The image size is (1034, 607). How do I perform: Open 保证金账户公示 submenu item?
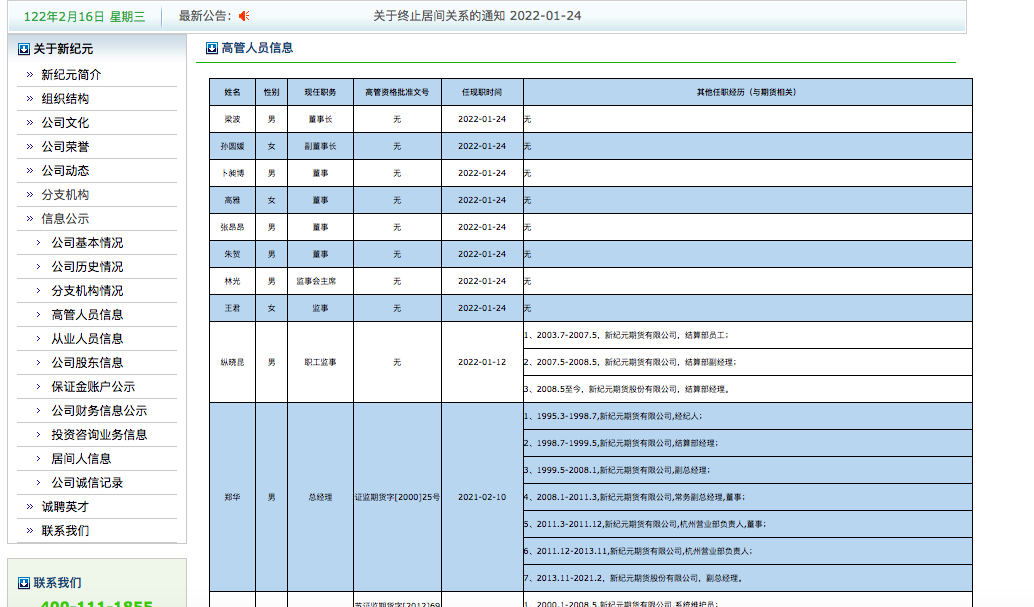93,387
